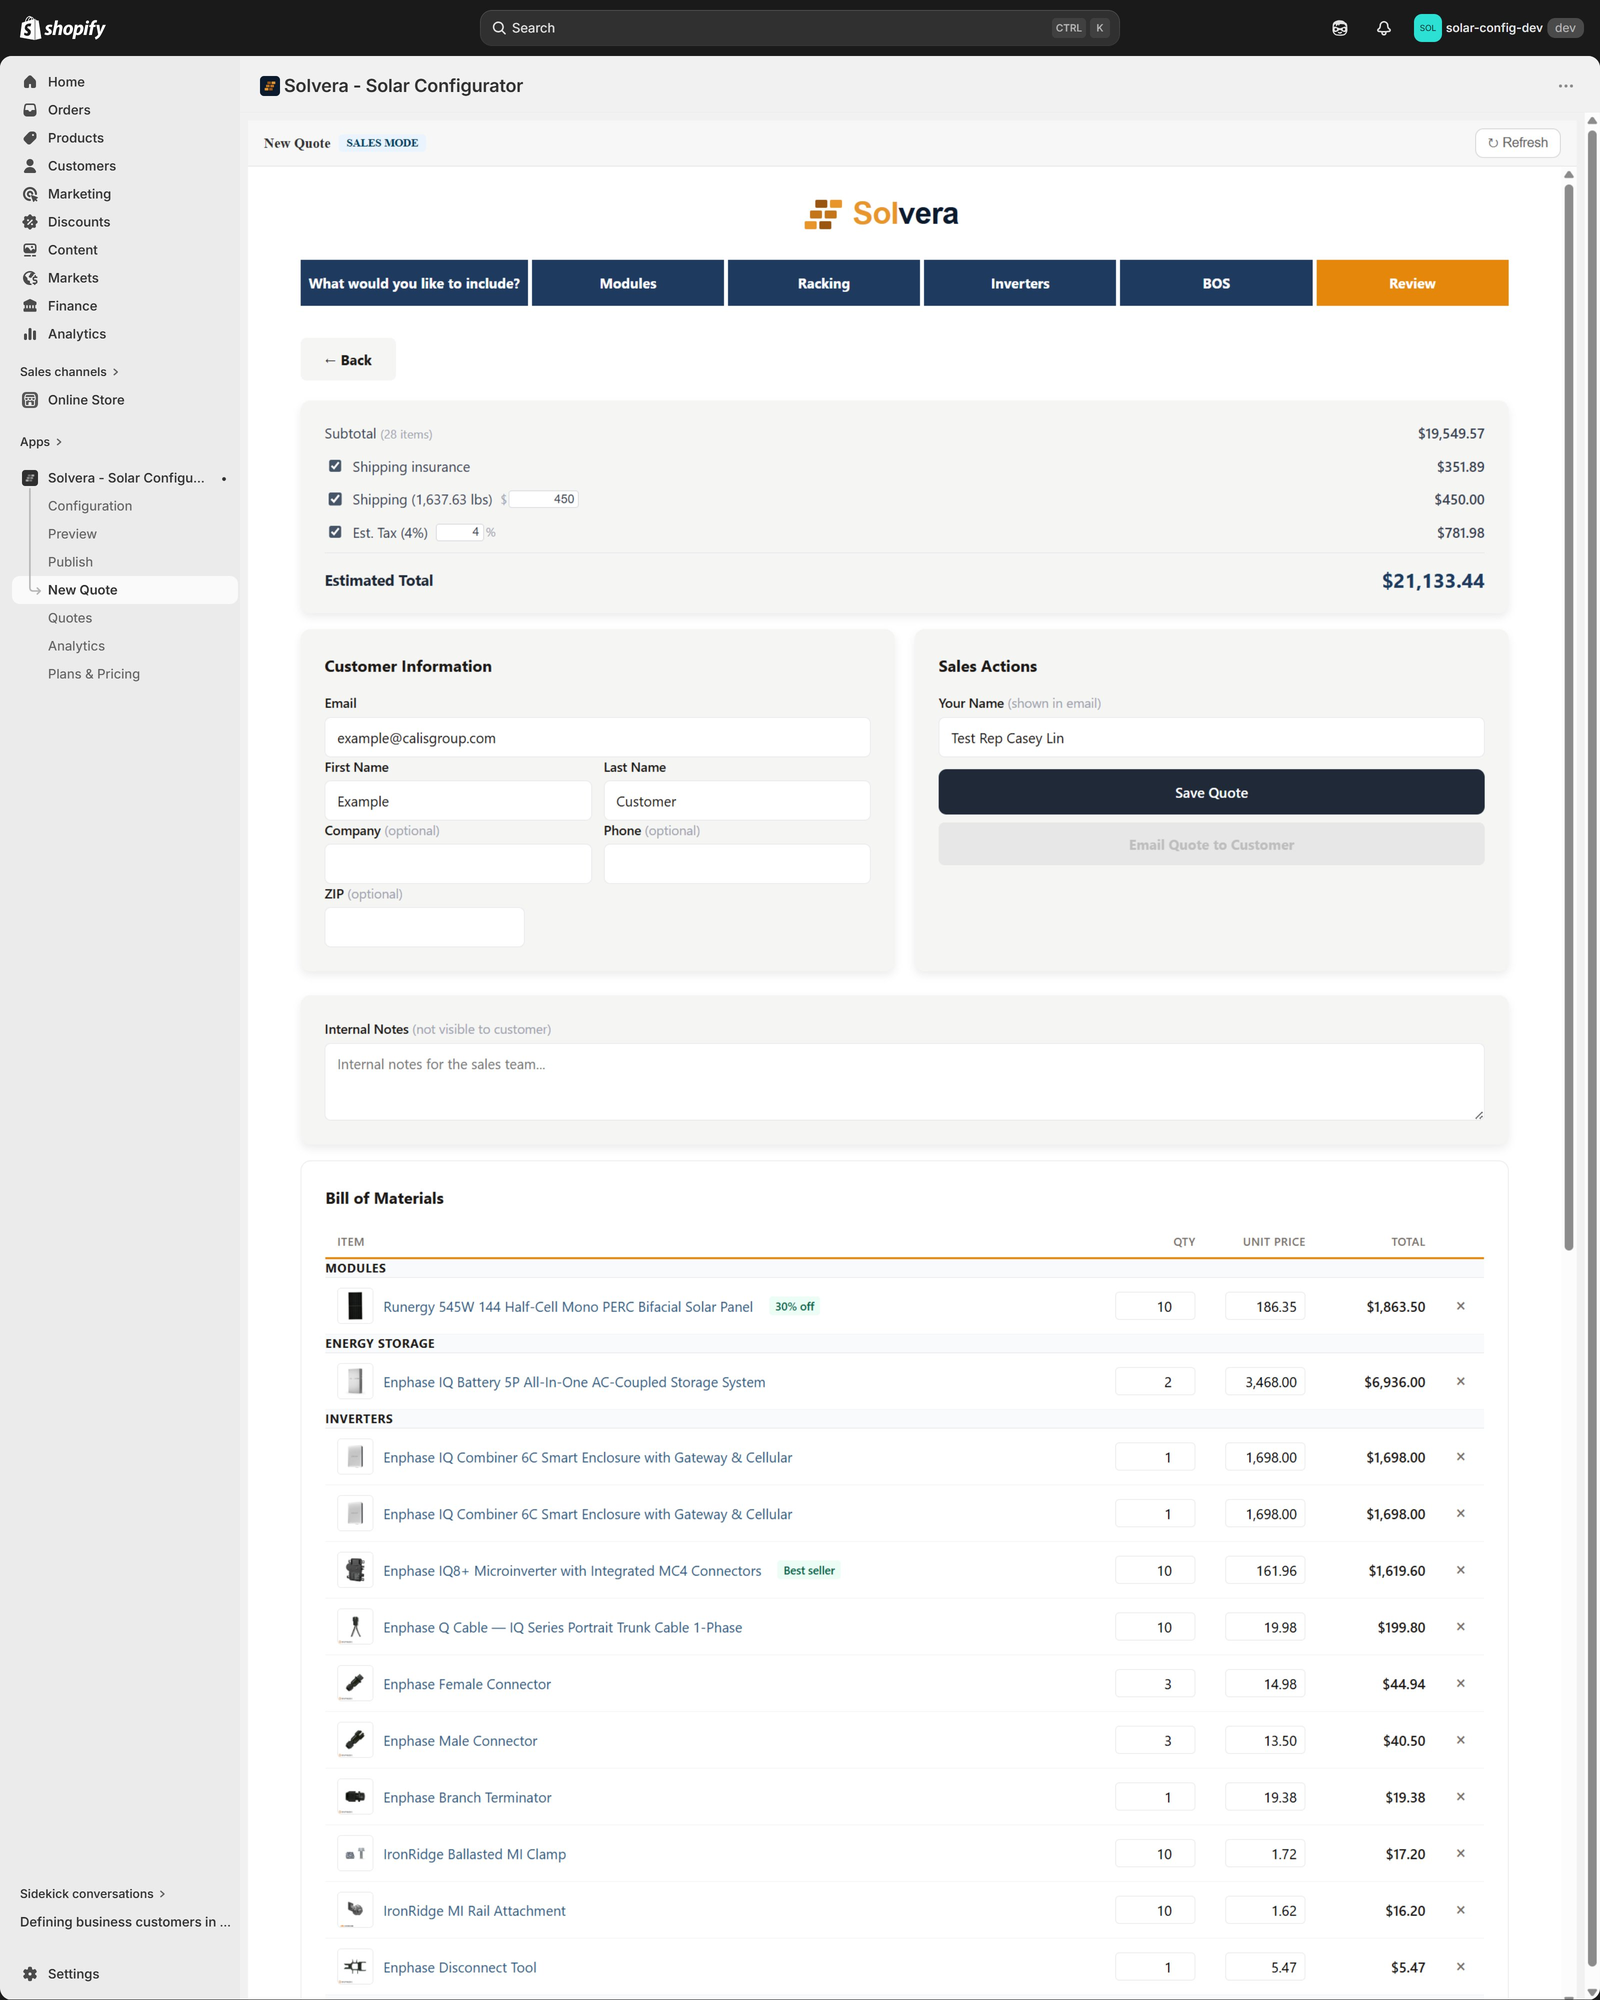Switch to the Inverters tab

pyautogui.click(x=1020, y=283)
